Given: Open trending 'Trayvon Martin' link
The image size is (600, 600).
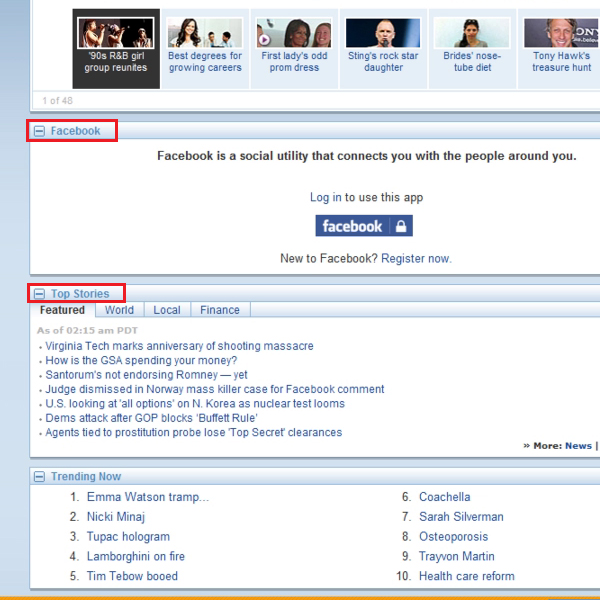Looking at the screenshot, I should [457, 556].
